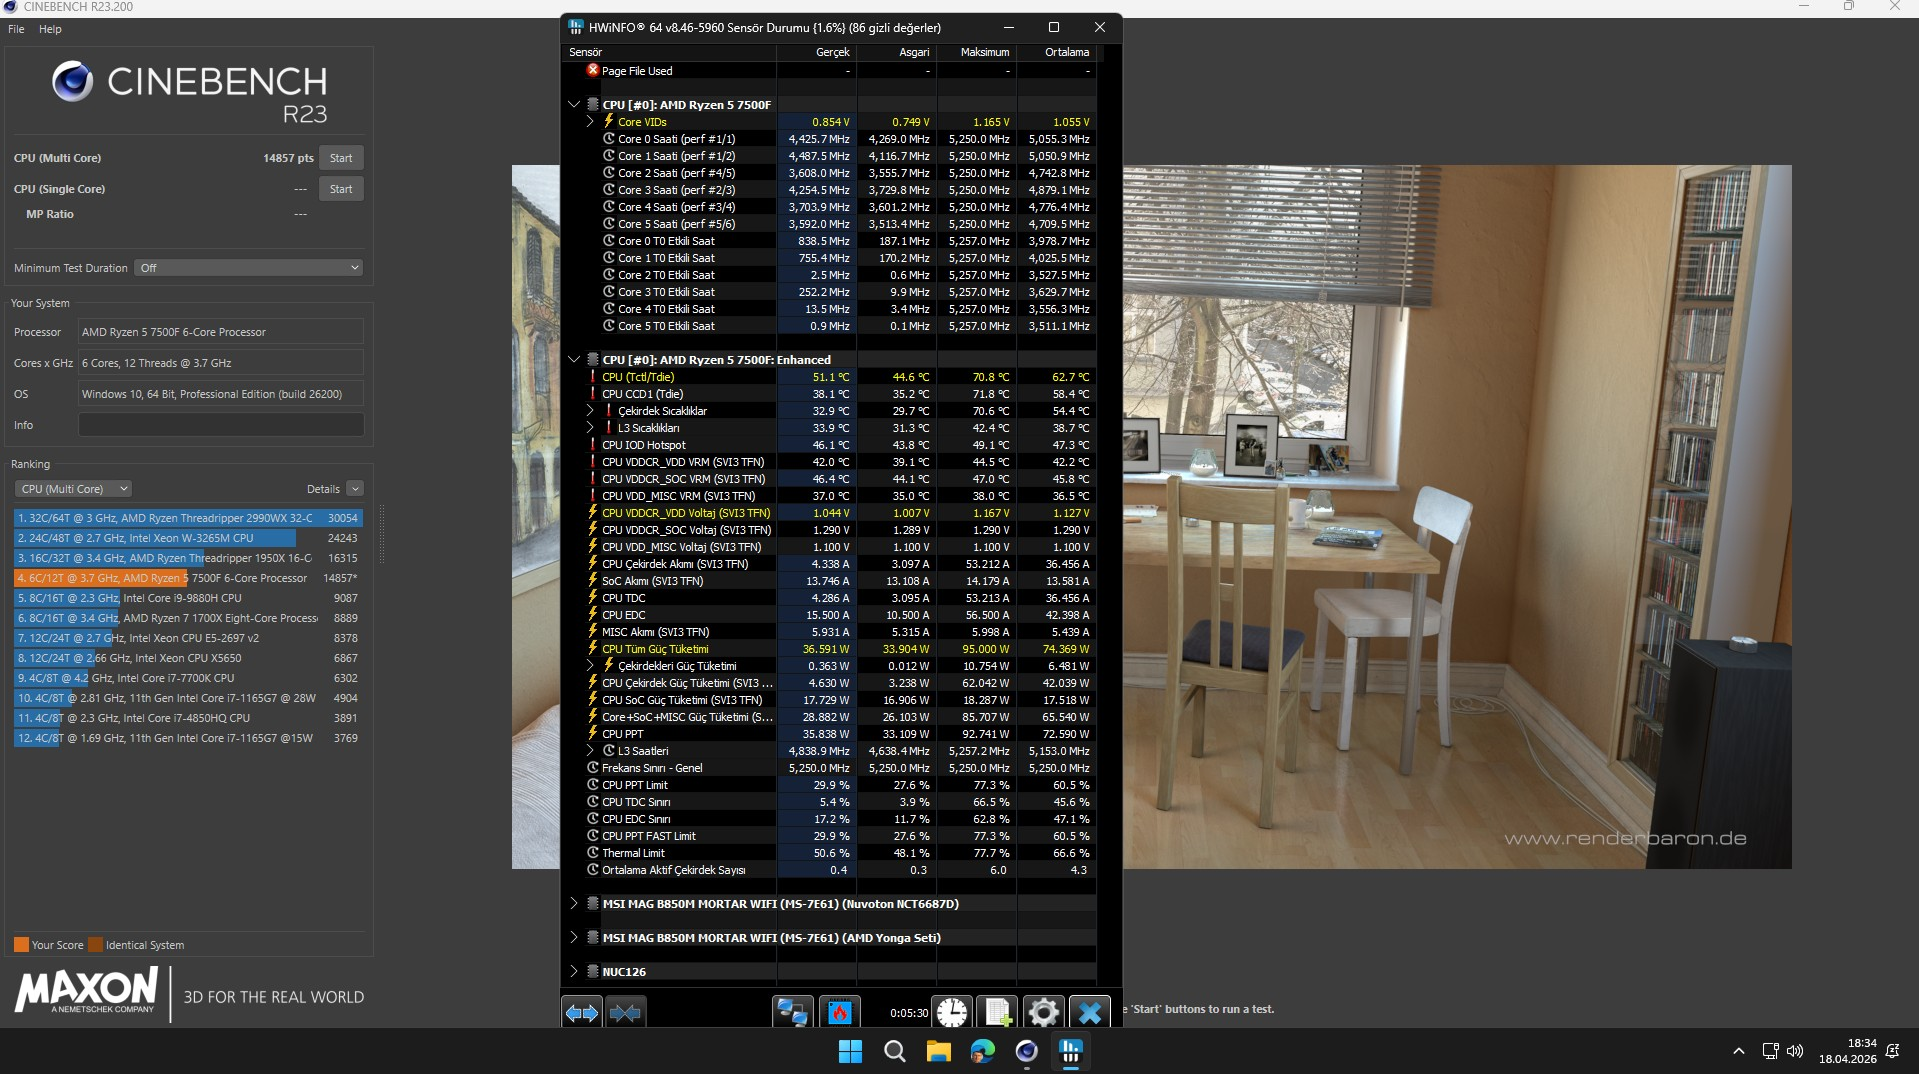This screenshot has height=1074, width=1919.
Task: Click the Processor field value
Action: pyautogui.click(x=221, y=332)
